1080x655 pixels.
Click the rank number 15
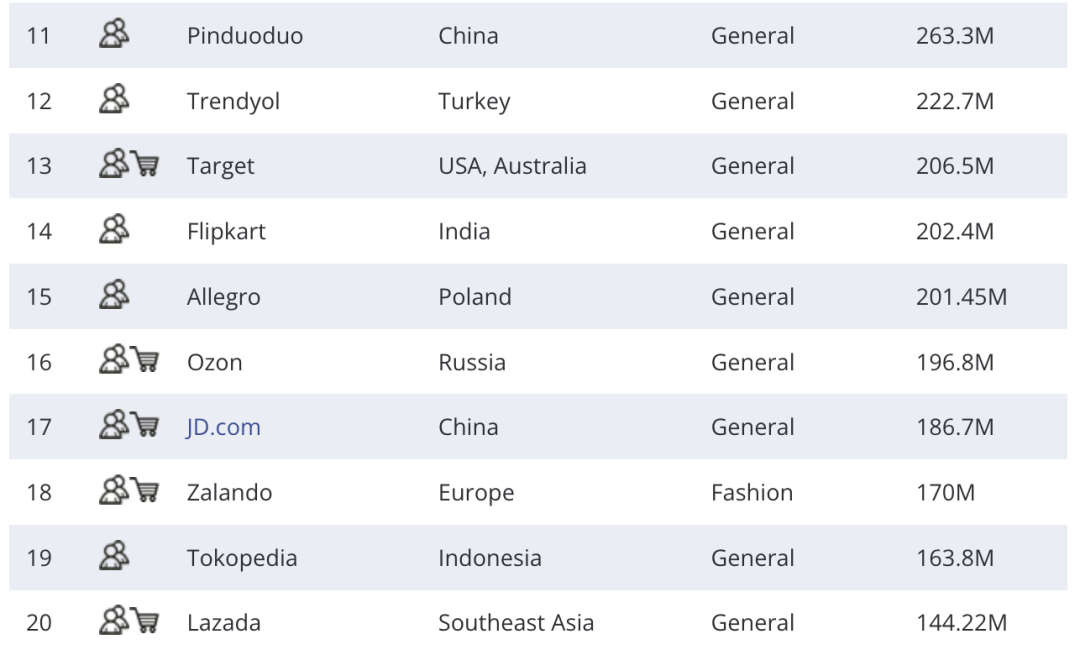pyautogui.click(x=39, y=297)
